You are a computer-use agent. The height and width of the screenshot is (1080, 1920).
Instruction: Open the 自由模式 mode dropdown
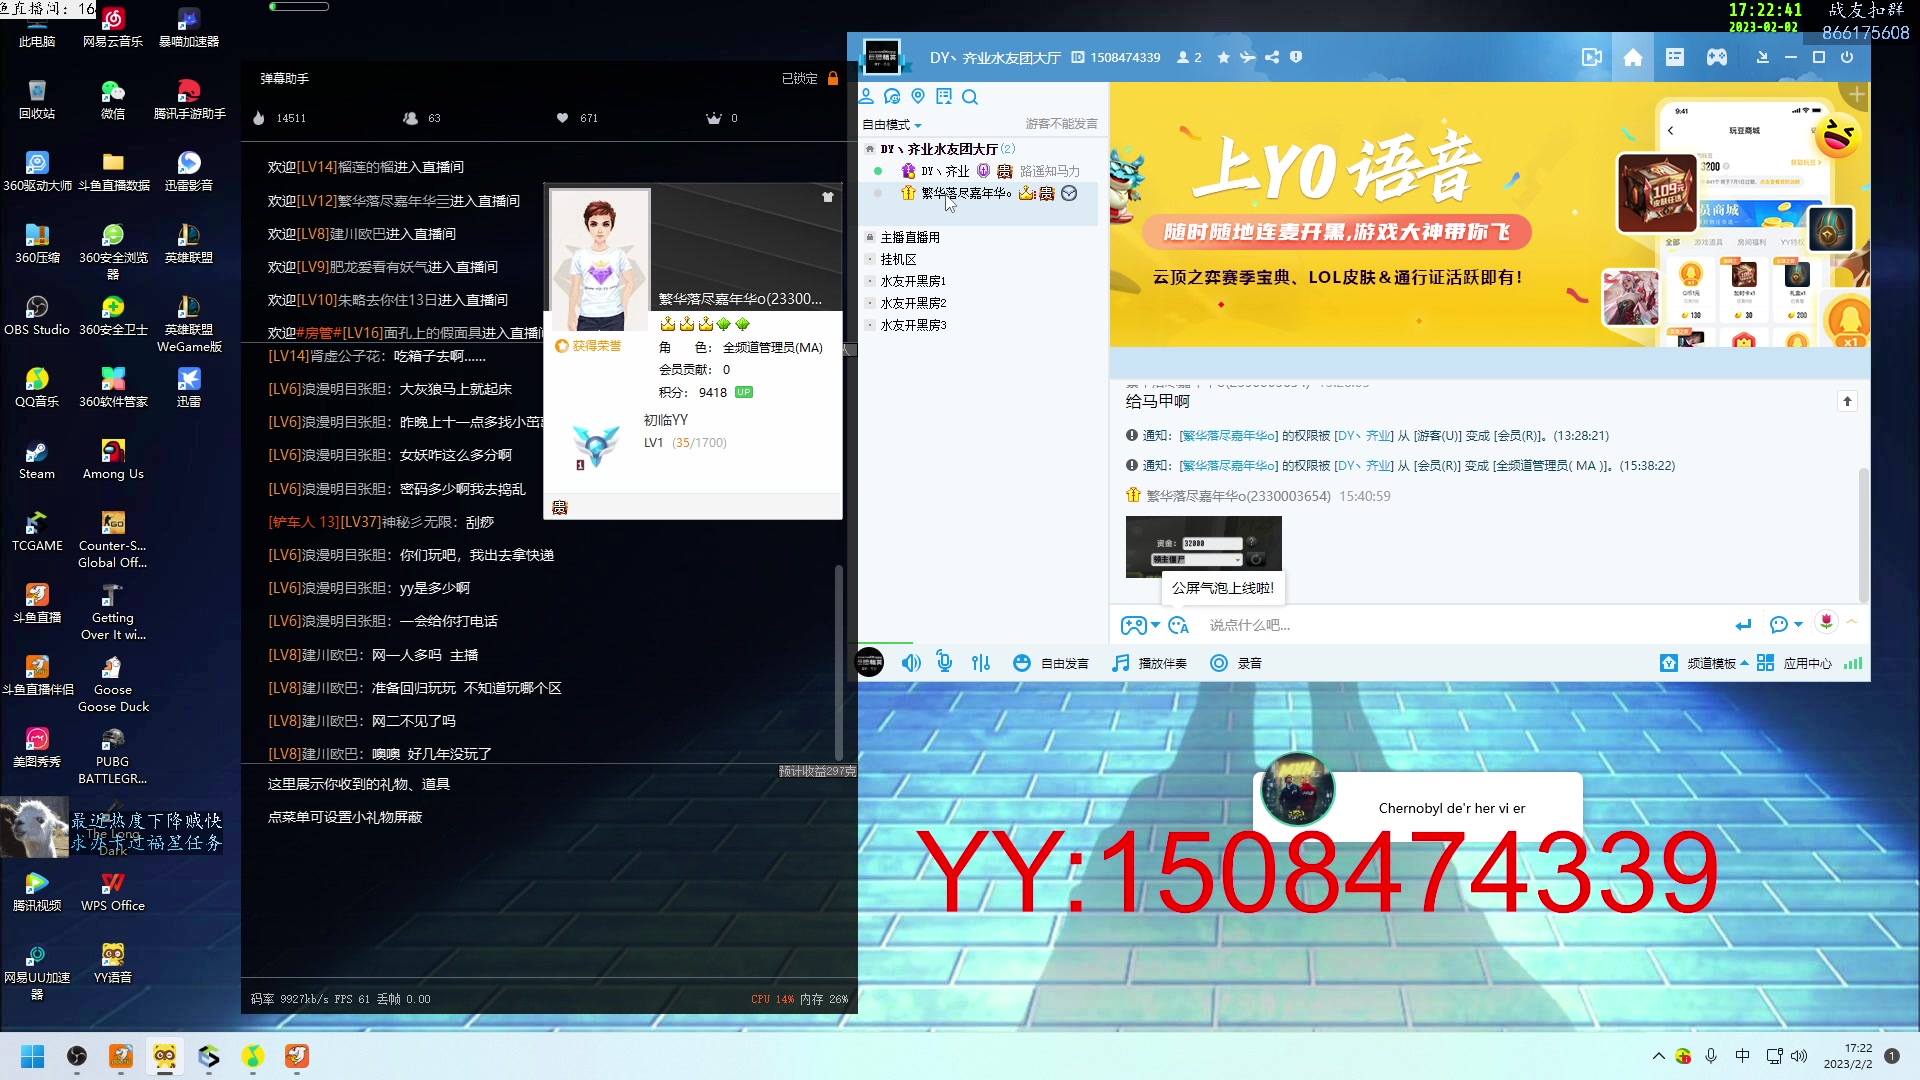click(x=892, y=125)
